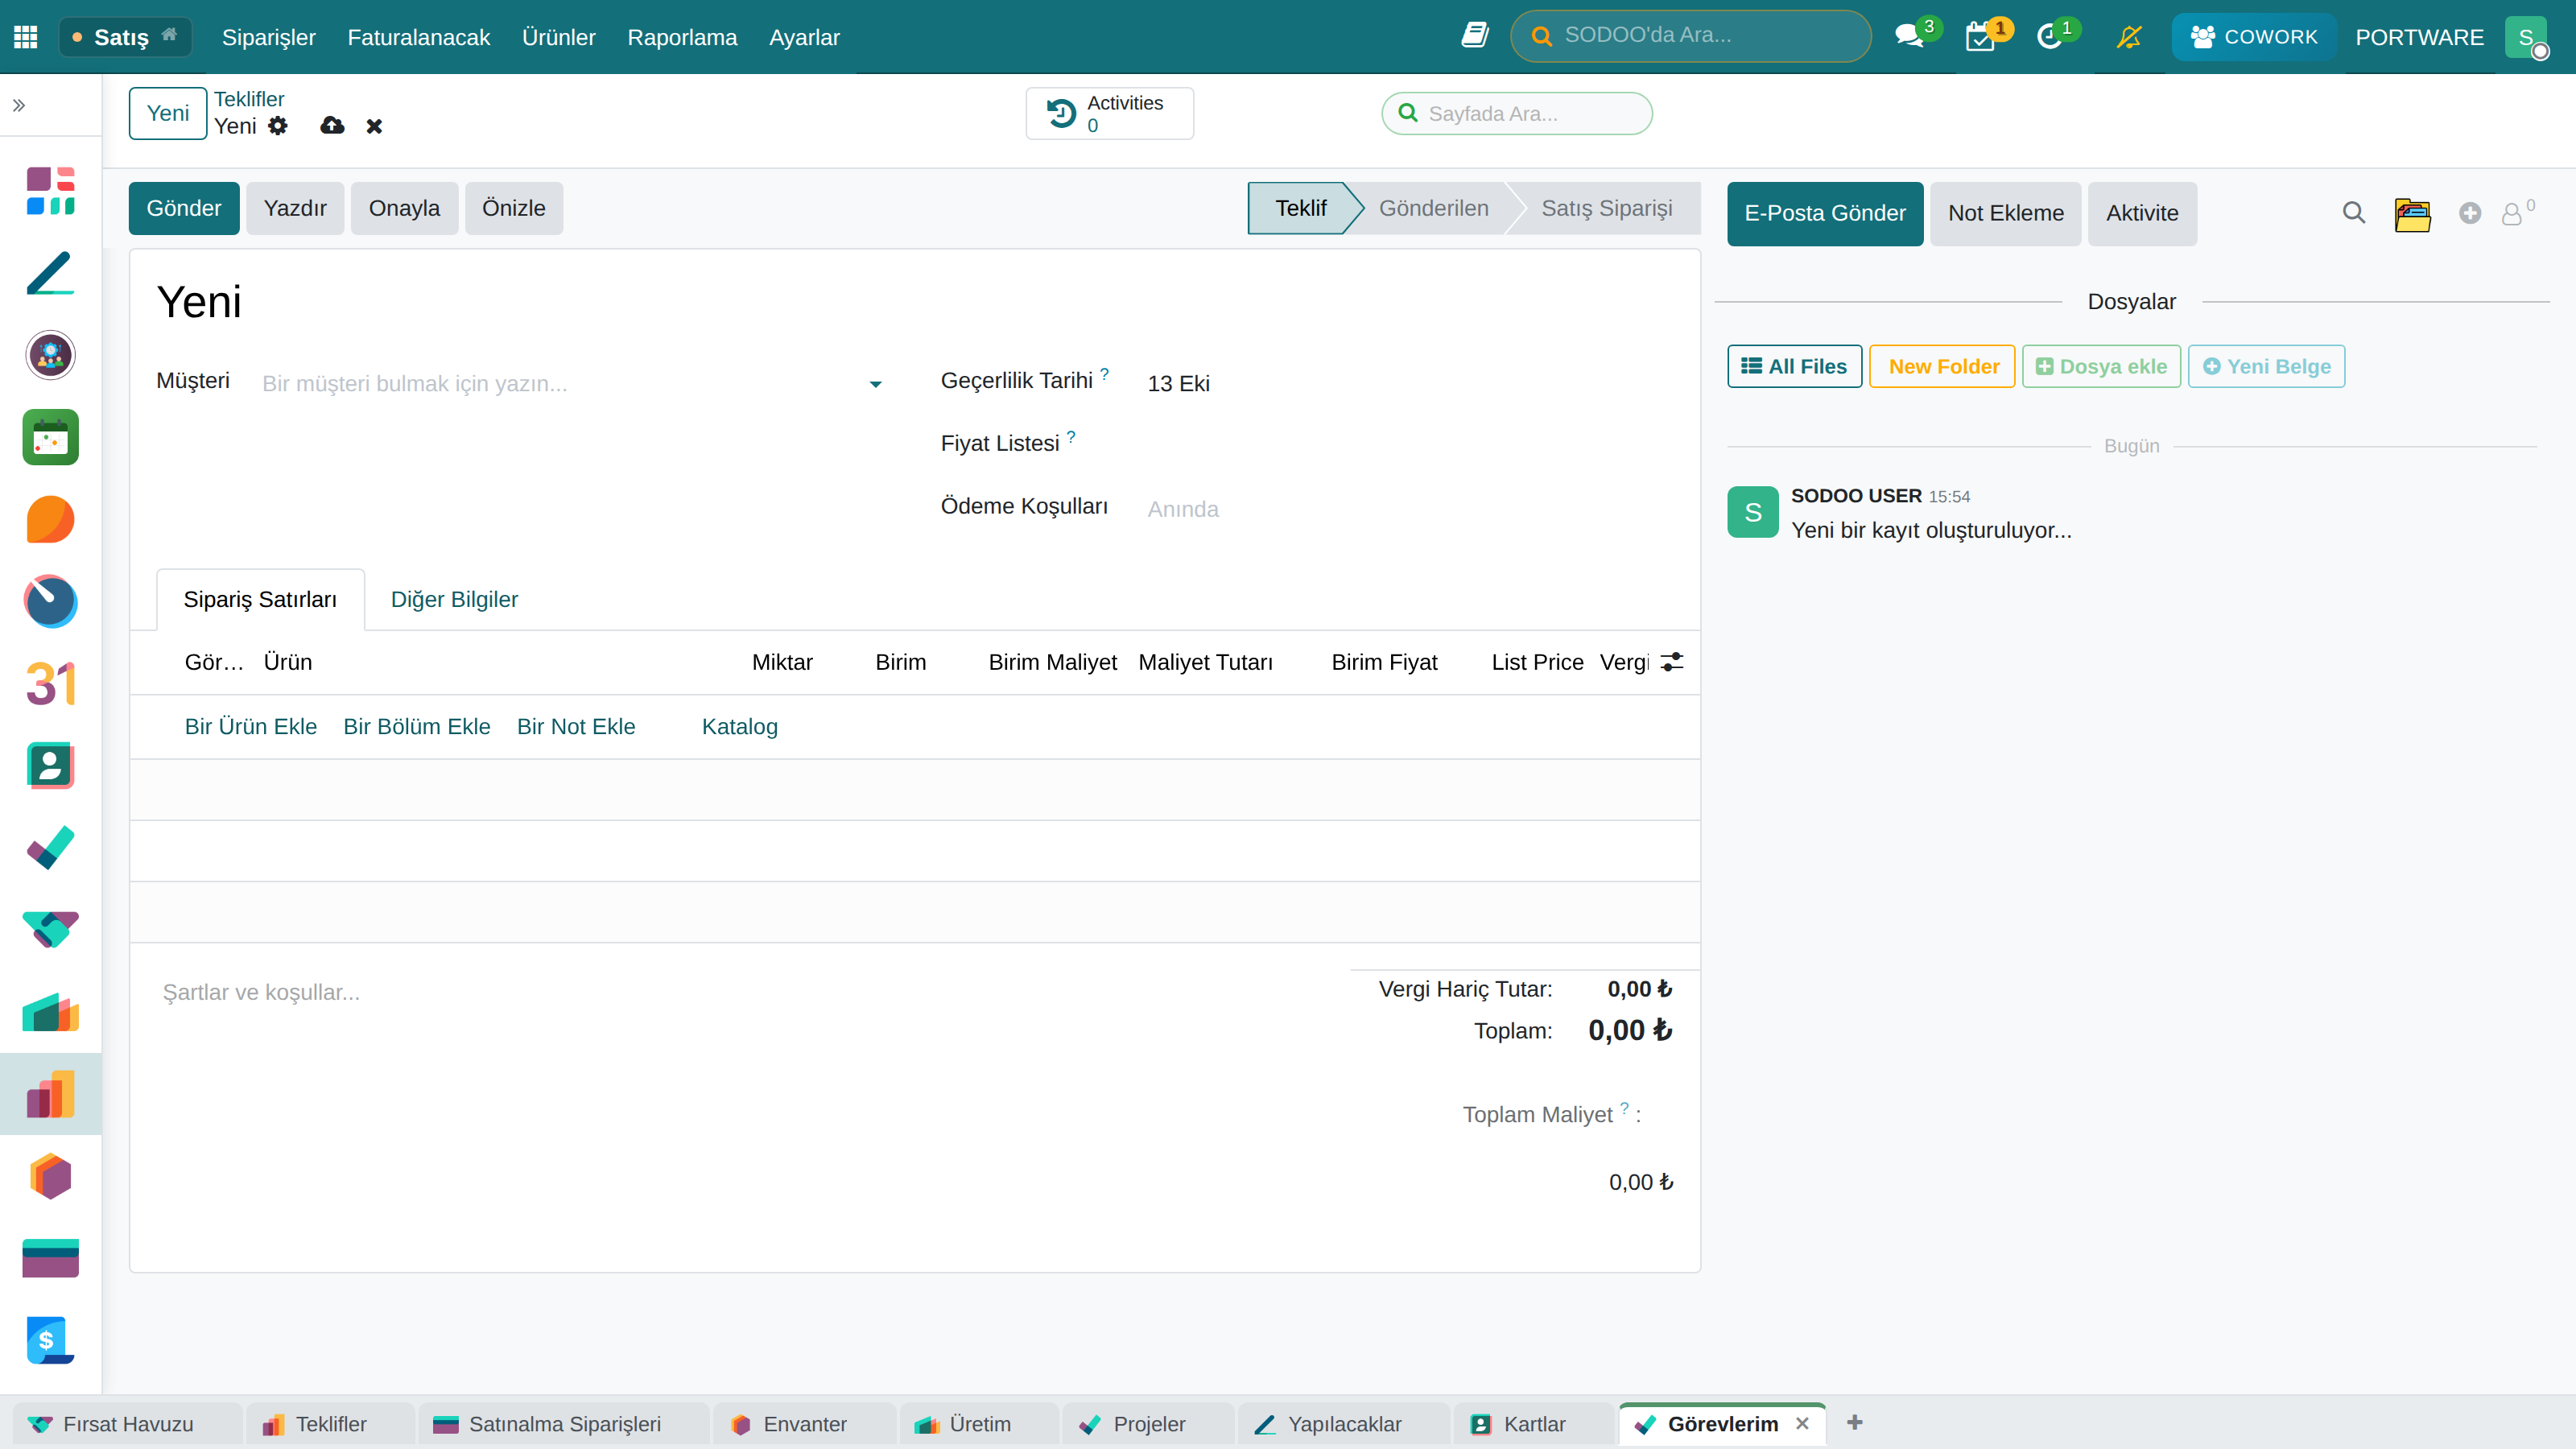Open the user avatar menu

pyautogui.click(x=2527, y=37)
